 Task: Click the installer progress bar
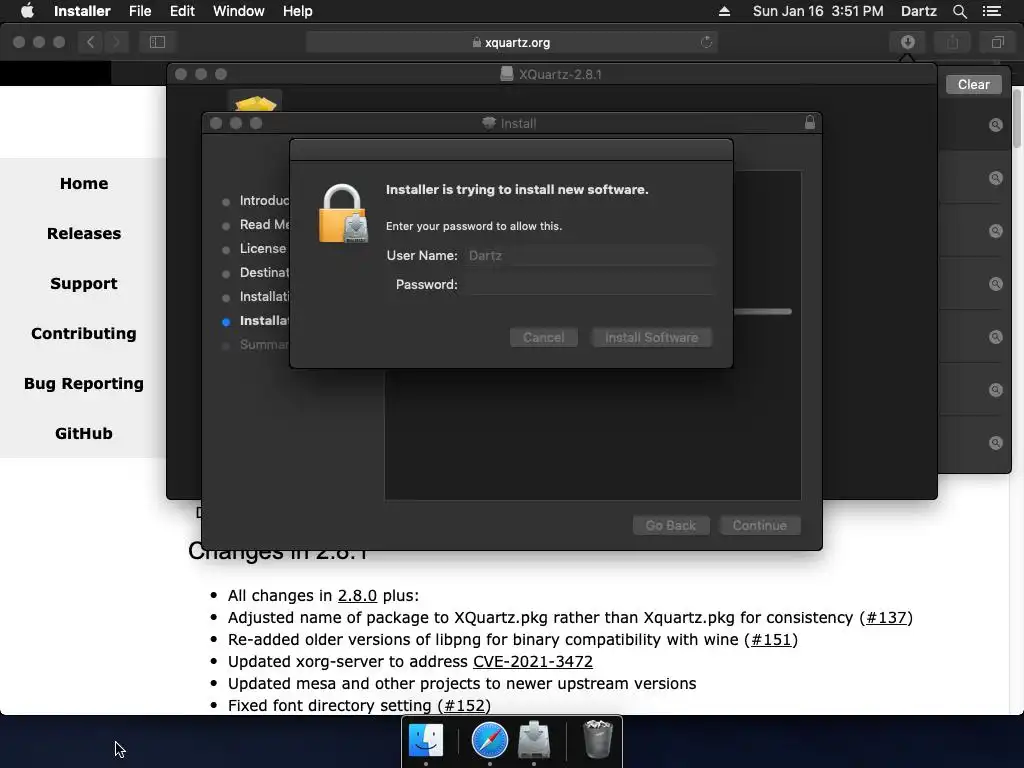pos(762,312)
